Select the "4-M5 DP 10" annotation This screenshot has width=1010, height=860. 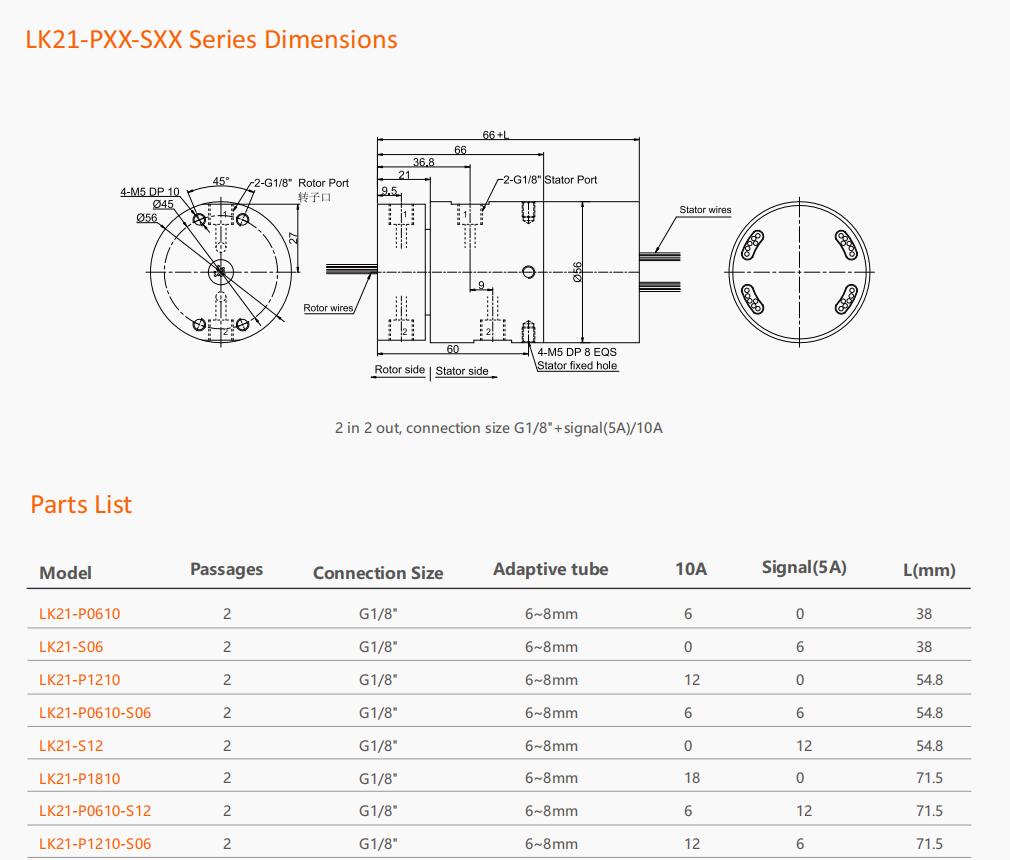[149, 191]
